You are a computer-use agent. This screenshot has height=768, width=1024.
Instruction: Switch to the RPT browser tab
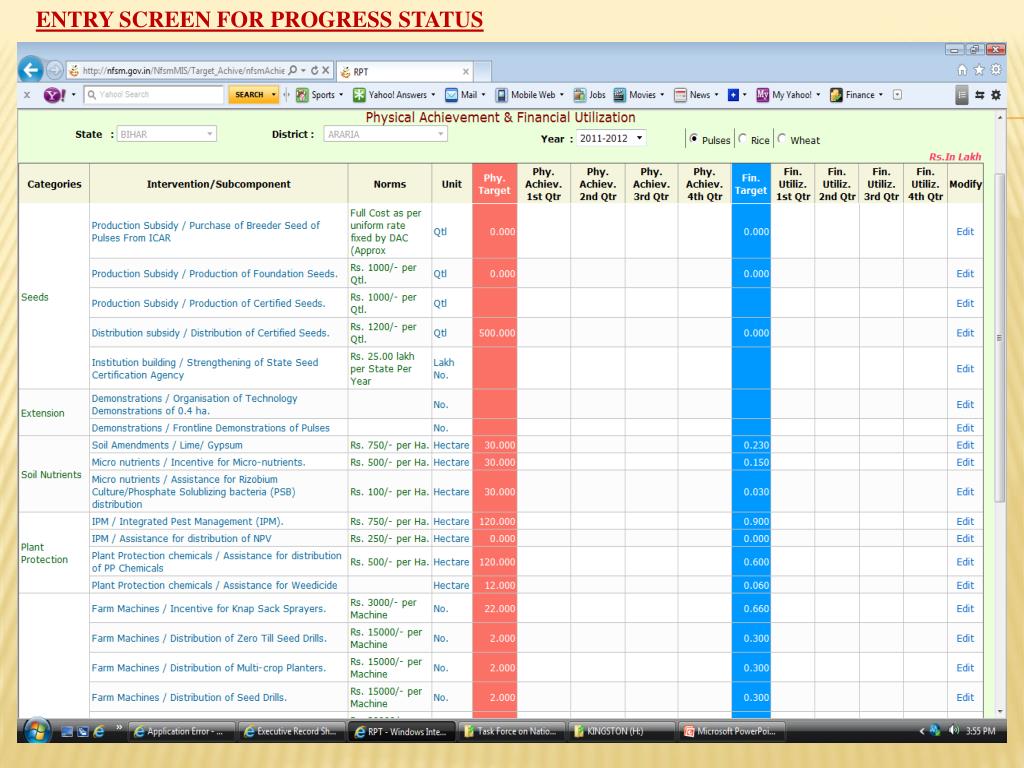(x=404, y=71)
